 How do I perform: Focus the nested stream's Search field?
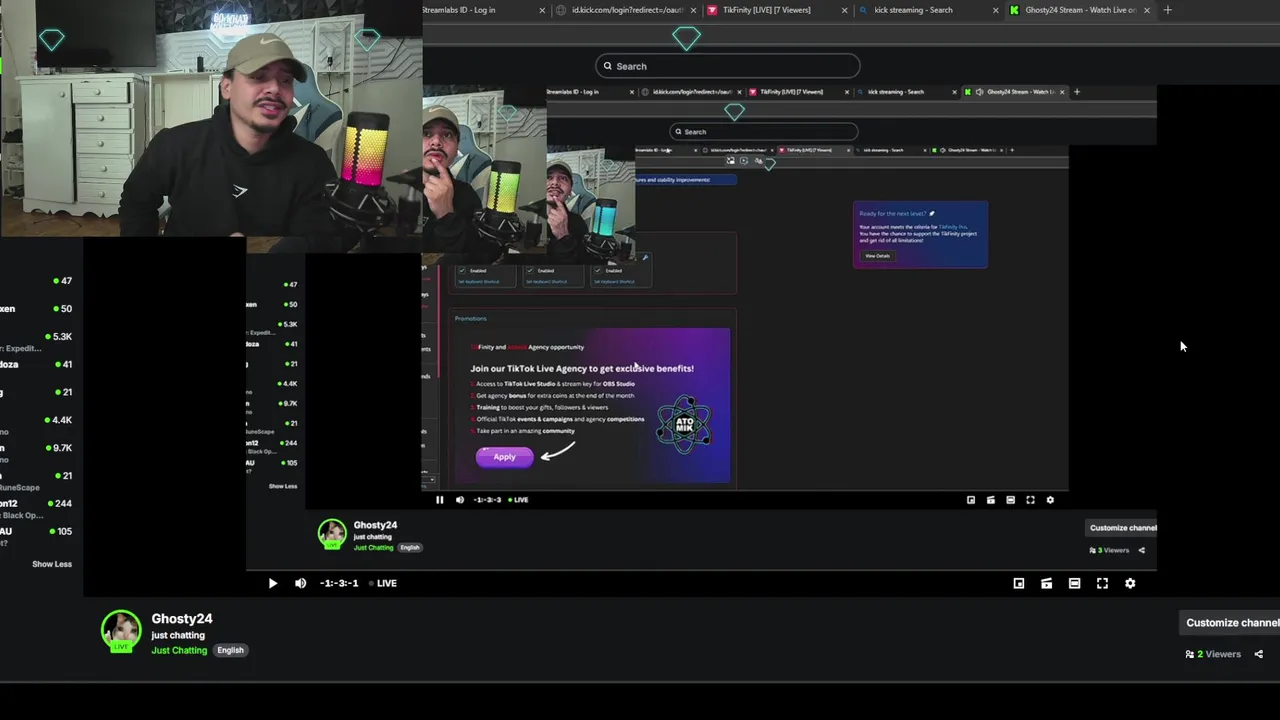(764, 131)
